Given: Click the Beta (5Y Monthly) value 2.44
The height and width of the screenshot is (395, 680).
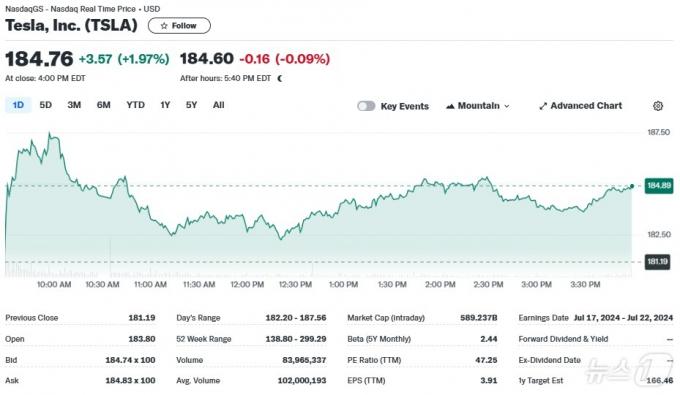Looking at the screenshot, I should 489,339.
